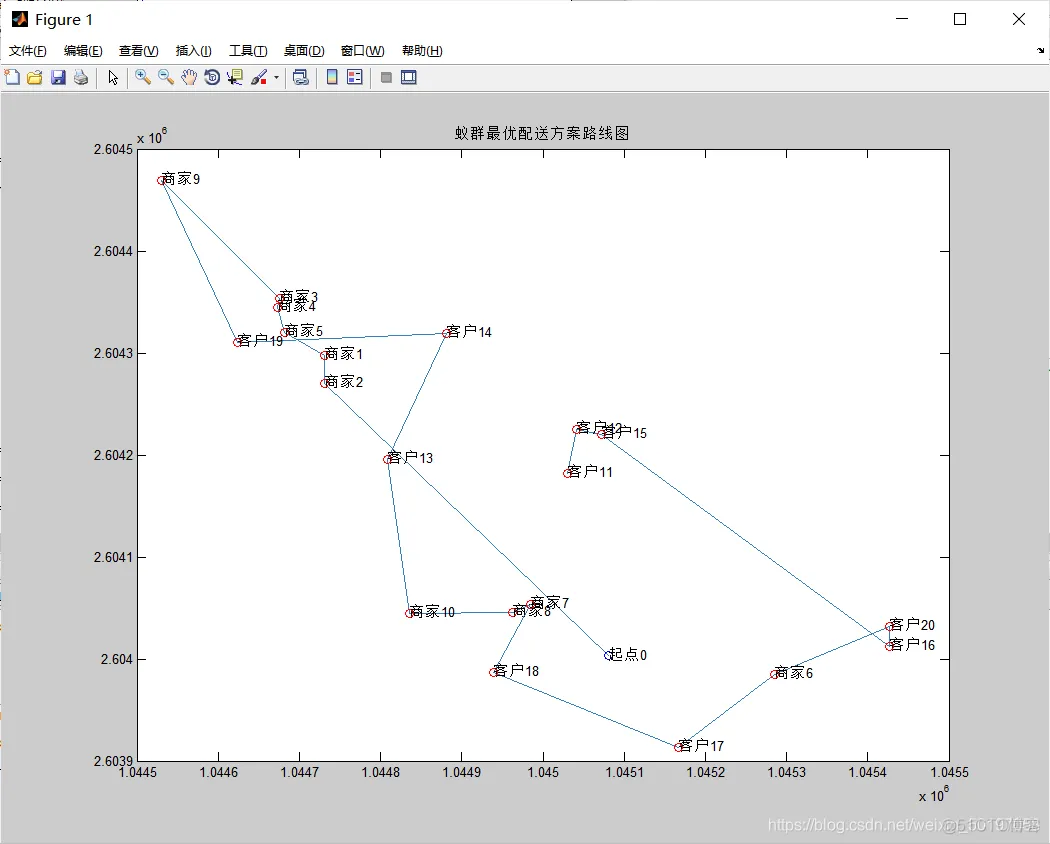Open the 插入(I) menu

tap(194, 51)
